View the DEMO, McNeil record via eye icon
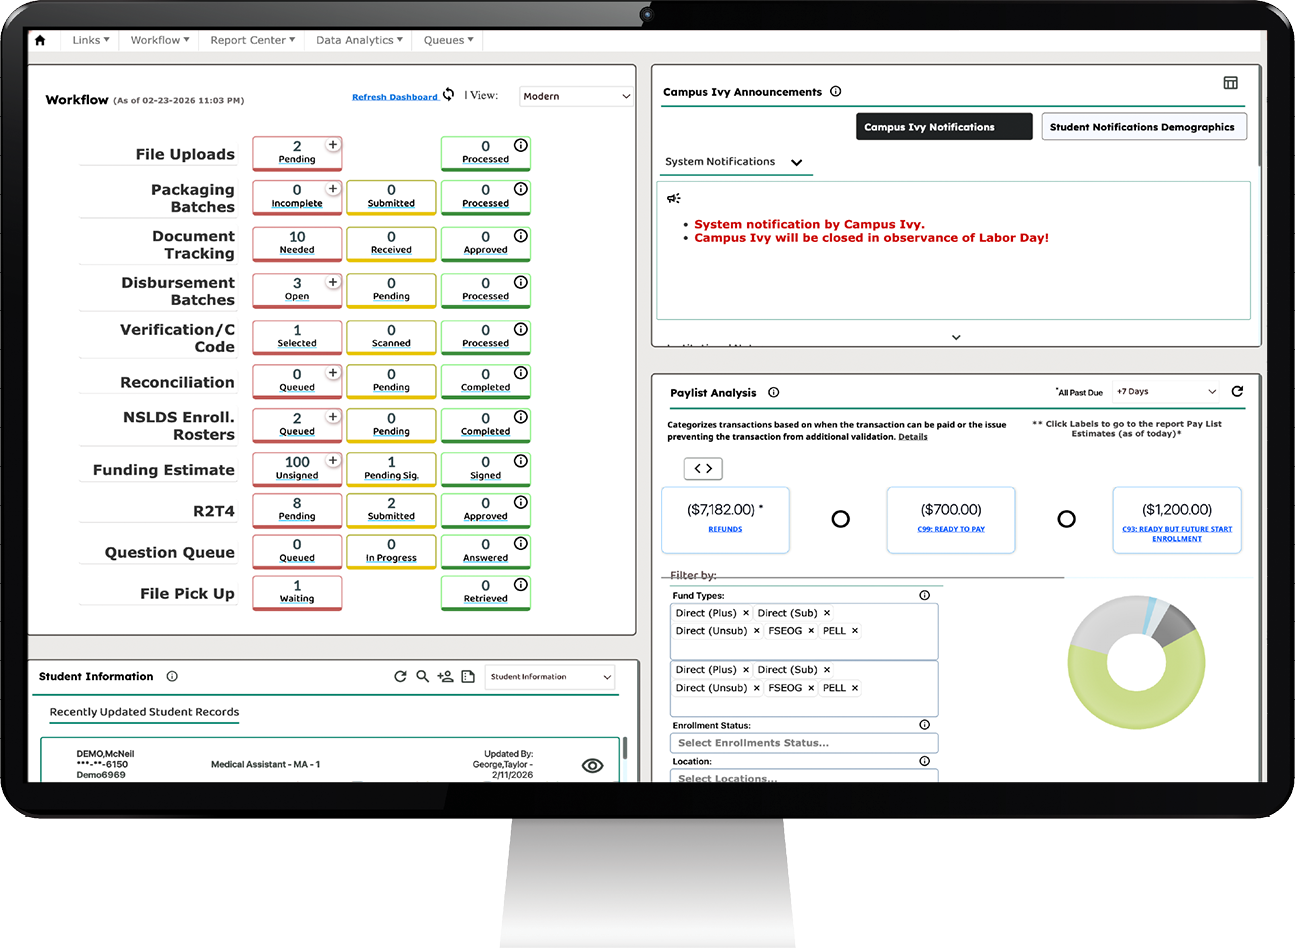Screen dimensions: 1305x948 coord(592,765)
